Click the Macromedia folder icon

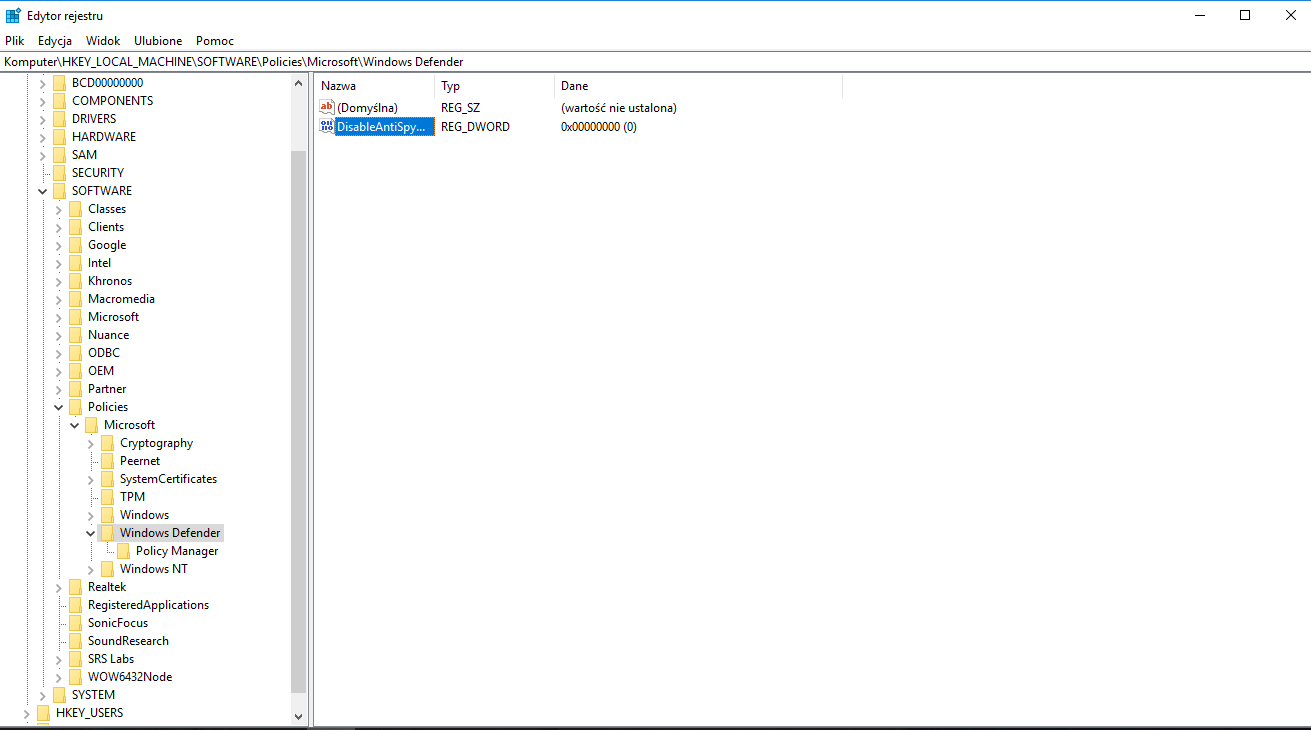(75, 299)
